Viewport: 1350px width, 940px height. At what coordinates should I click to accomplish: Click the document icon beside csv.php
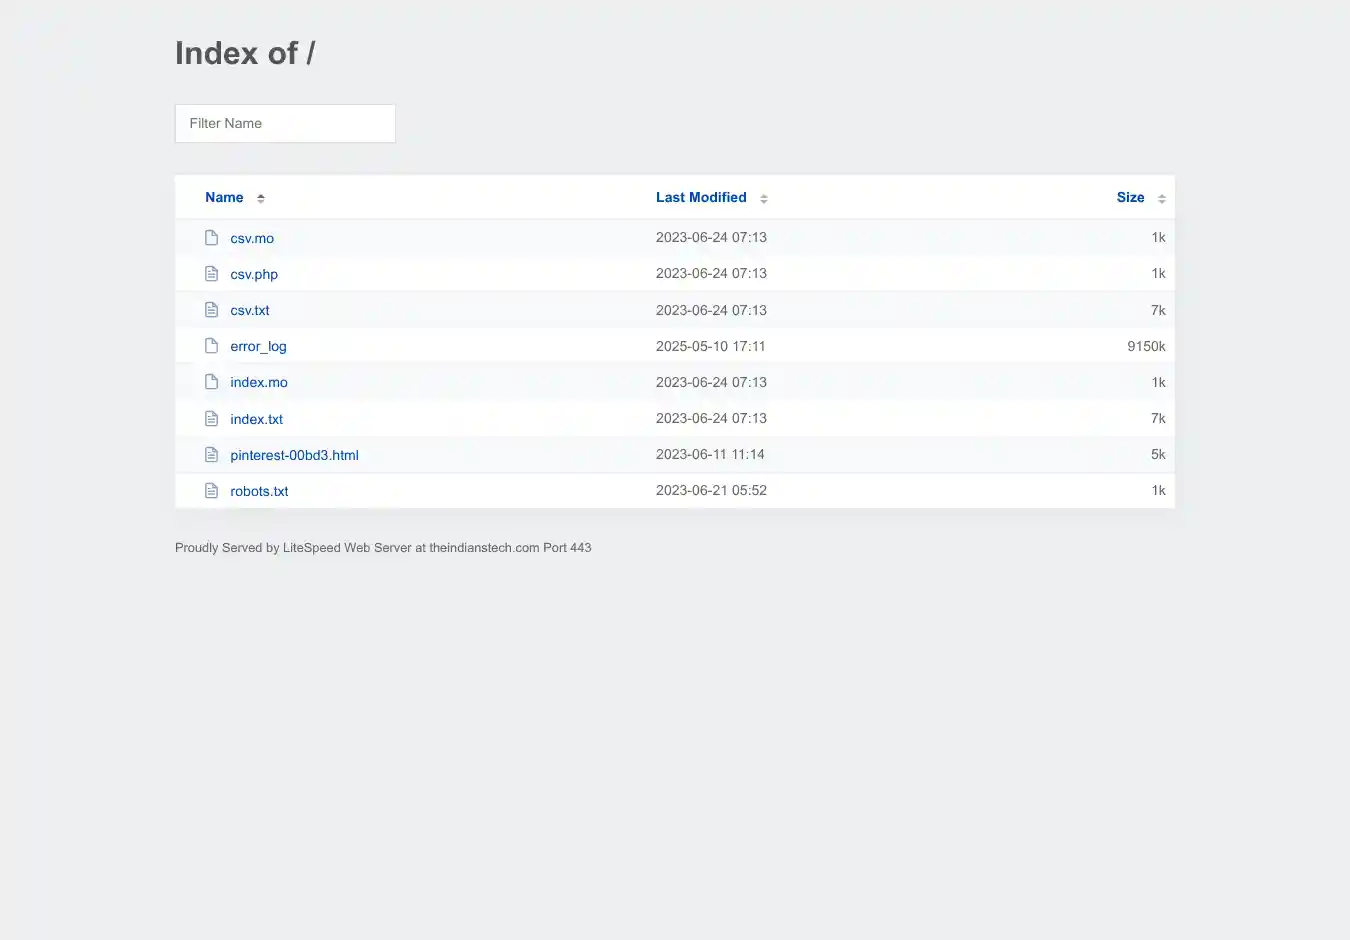coord(211,274)
